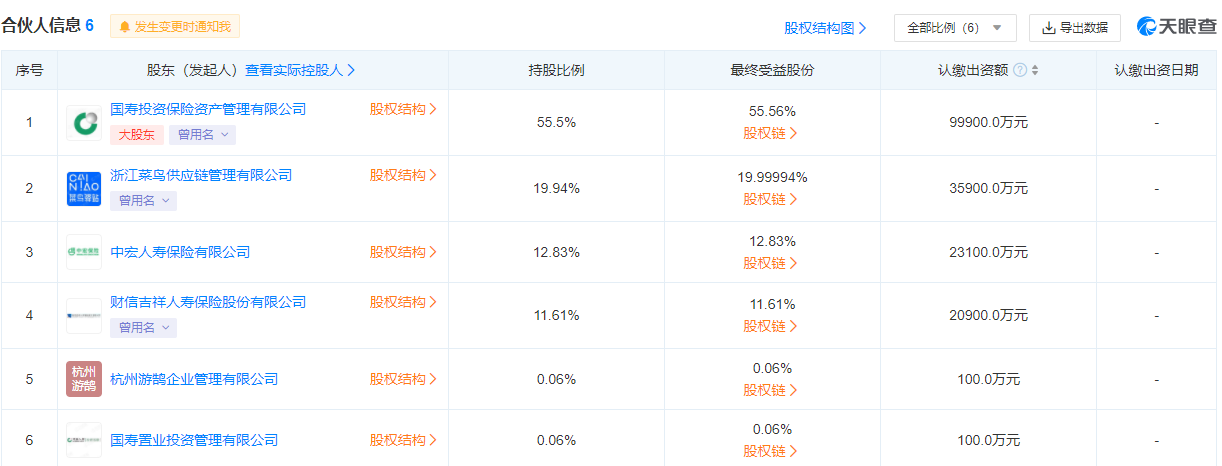Open 股权结构 for 国寿置业投资管理

click(404, 440)
